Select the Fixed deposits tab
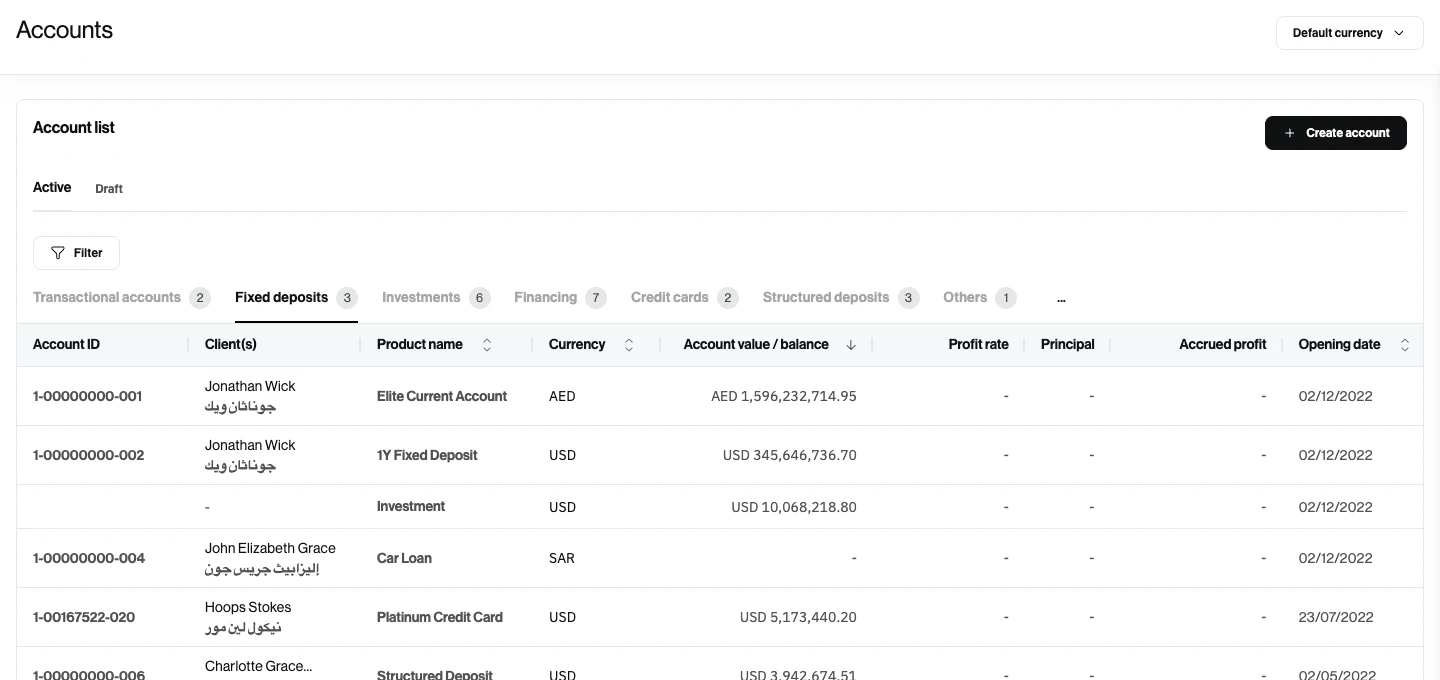The height and width of the screenshot is (680, 1440). [x=296, y=298]
